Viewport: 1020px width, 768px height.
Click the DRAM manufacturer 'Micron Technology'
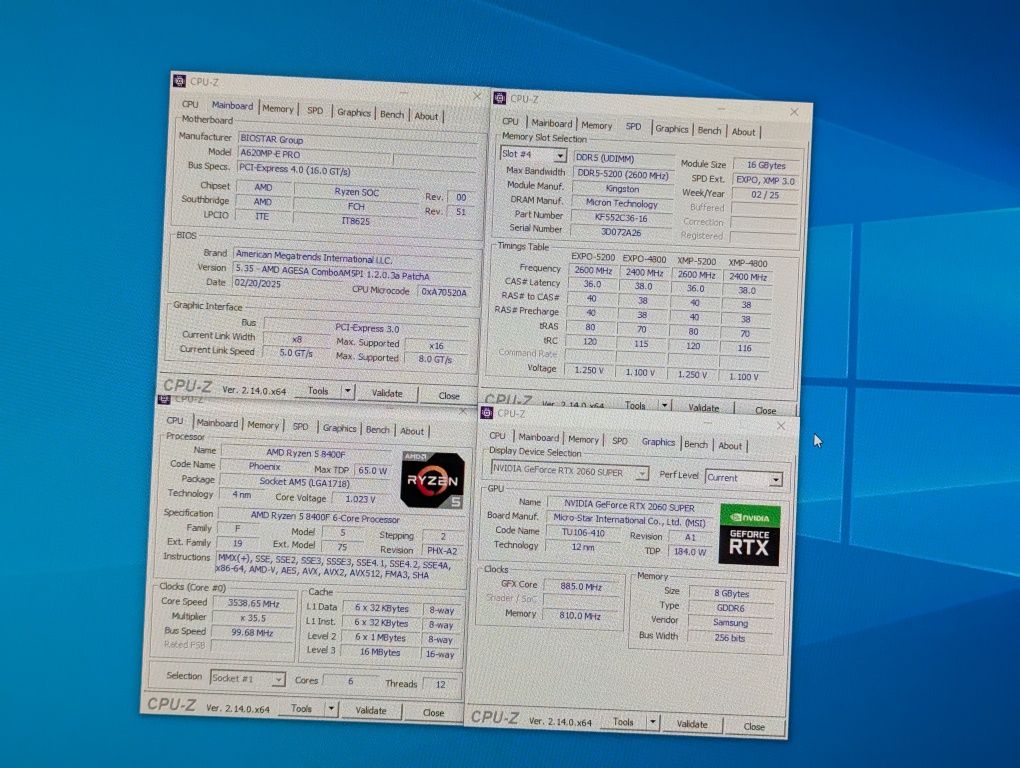tap(621, 203)
